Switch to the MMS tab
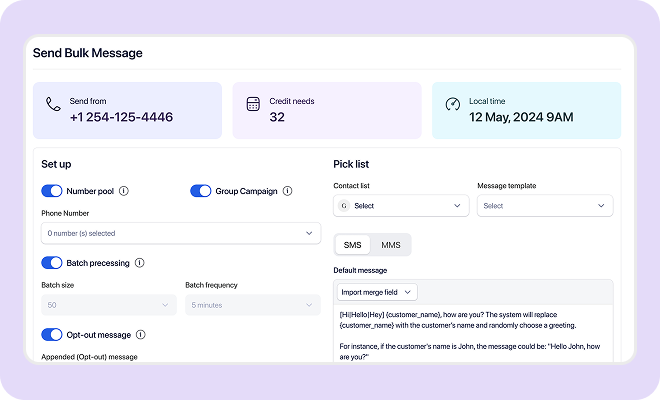This screenshot has width=660, height=400. click(x=391, y=245)
